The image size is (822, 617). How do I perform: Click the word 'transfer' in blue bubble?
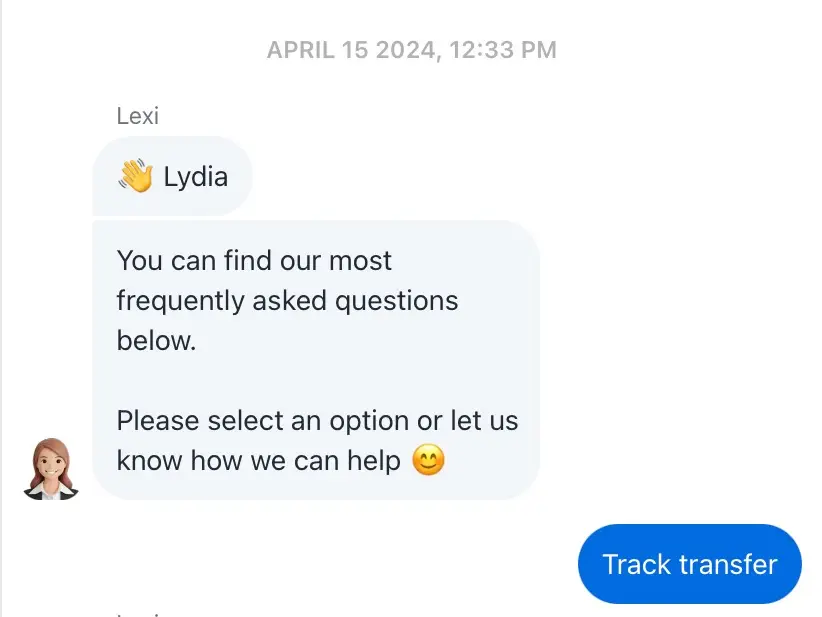728,565
